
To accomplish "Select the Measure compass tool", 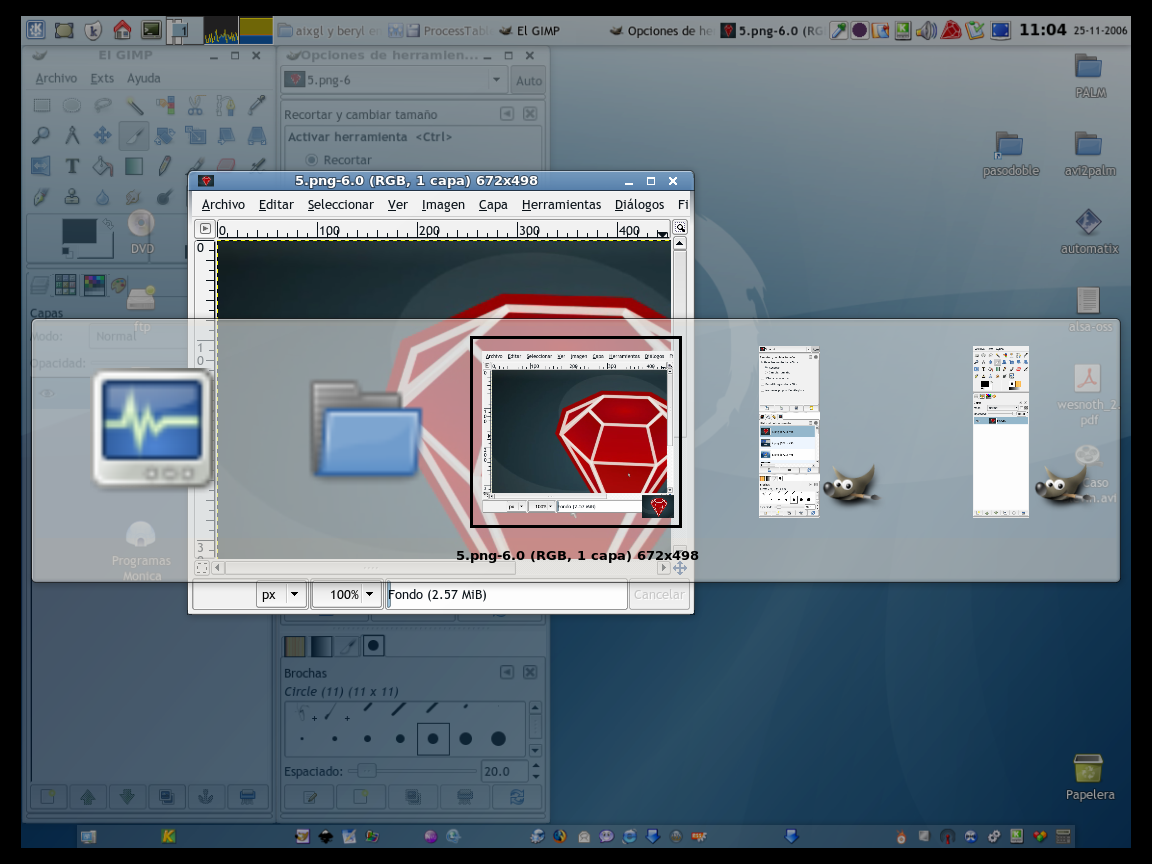I will click(72, 135).
